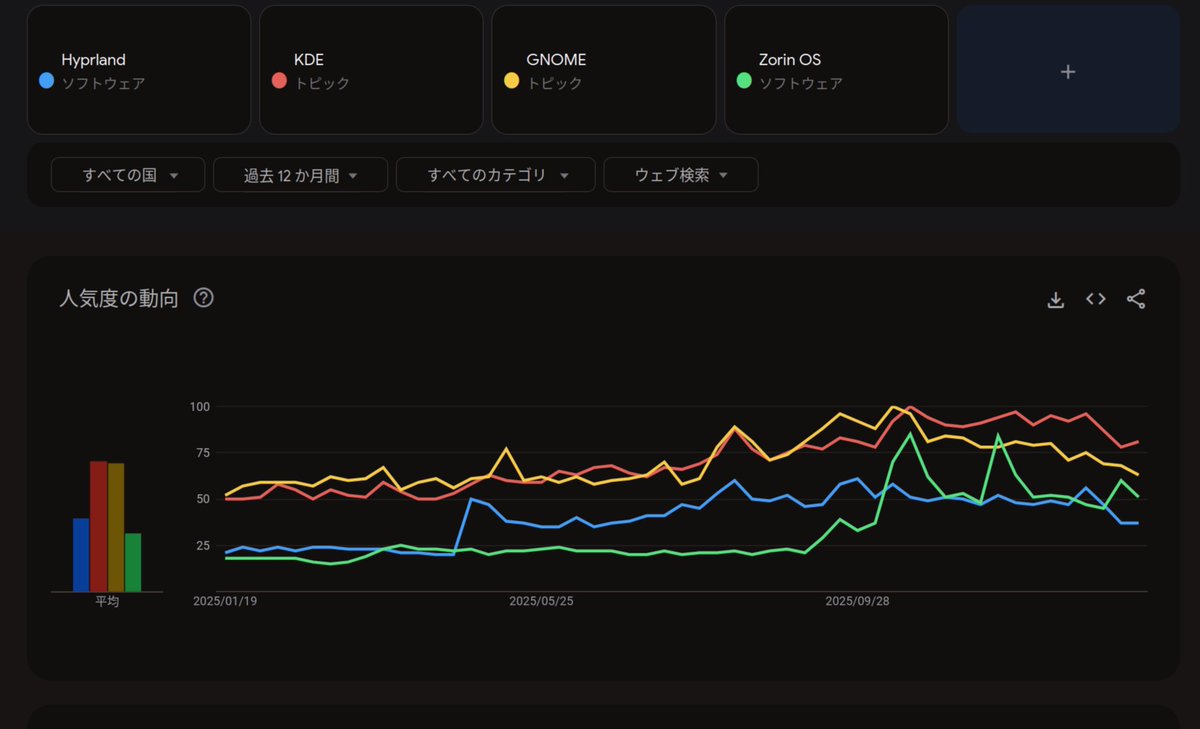This screenshot has height=729, width=1200.
Task: Click the yellow average bar for GNOME
Action: pos(116,528)
